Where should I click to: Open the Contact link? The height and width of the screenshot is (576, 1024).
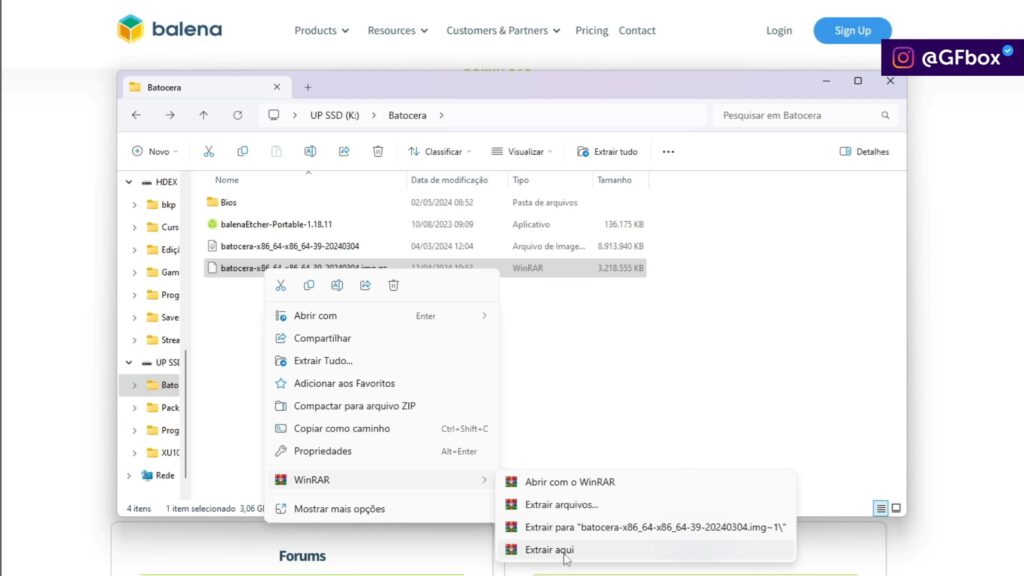coord(637,31)
